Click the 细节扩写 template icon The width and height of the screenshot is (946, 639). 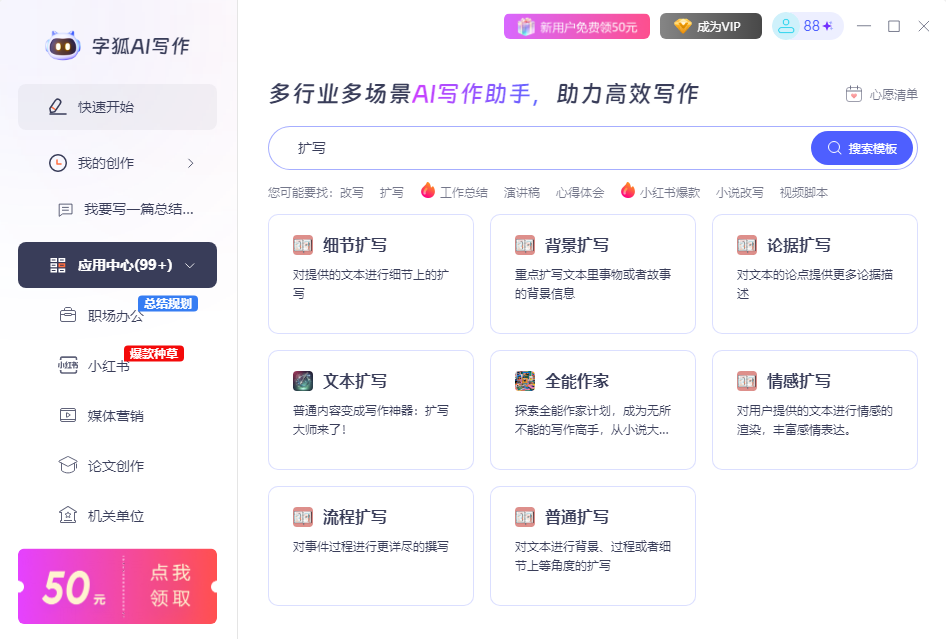[303, 245]
